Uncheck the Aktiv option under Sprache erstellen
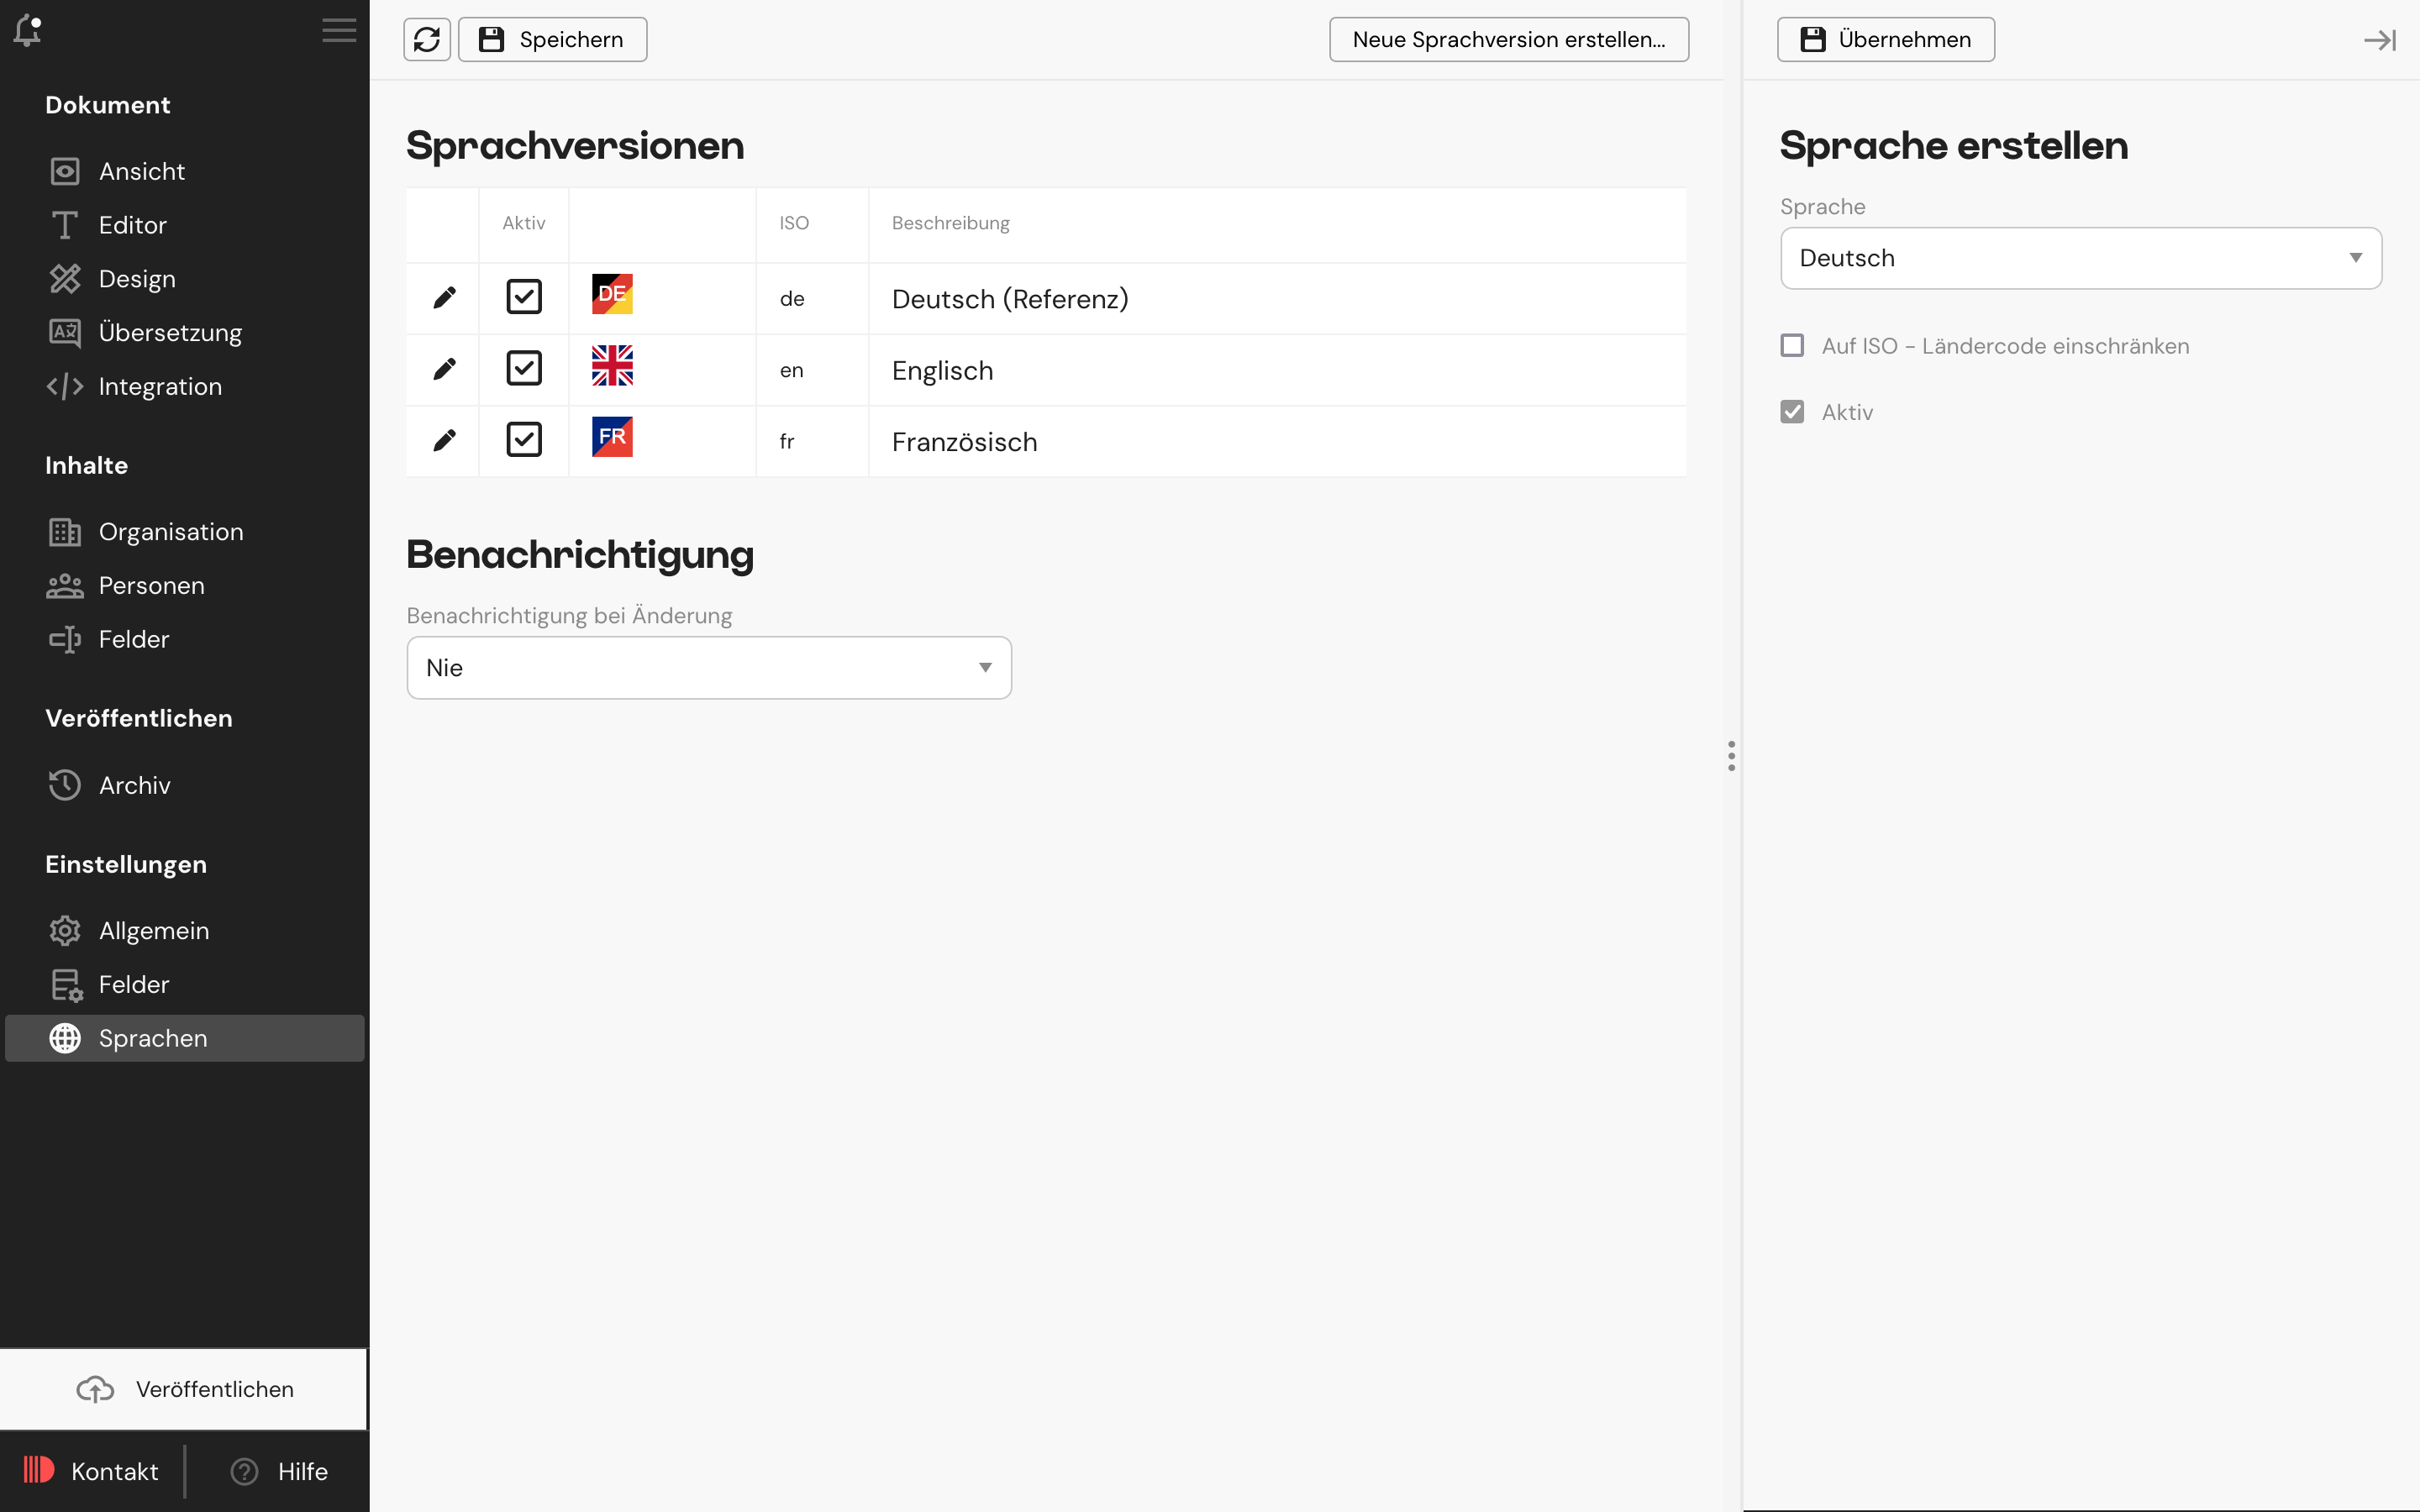The image size is (2420, 1512). [1792, 411]
